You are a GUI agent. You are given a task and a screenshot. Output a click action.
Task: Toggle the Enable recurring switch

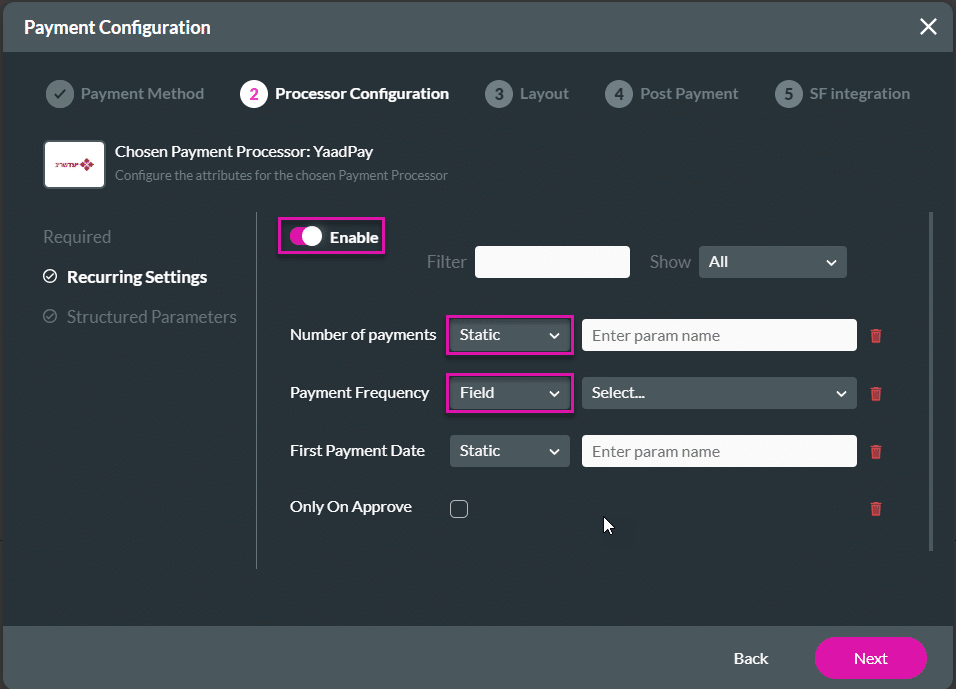click(x=306, y=237)
